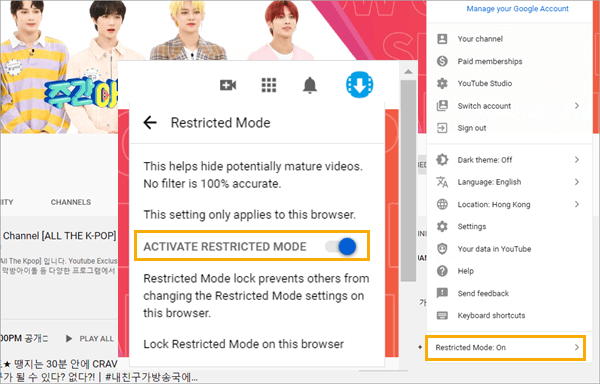The image size is (600, 384).
Task: Click the Settings gear icon
Action: click(x=442, y=226)
